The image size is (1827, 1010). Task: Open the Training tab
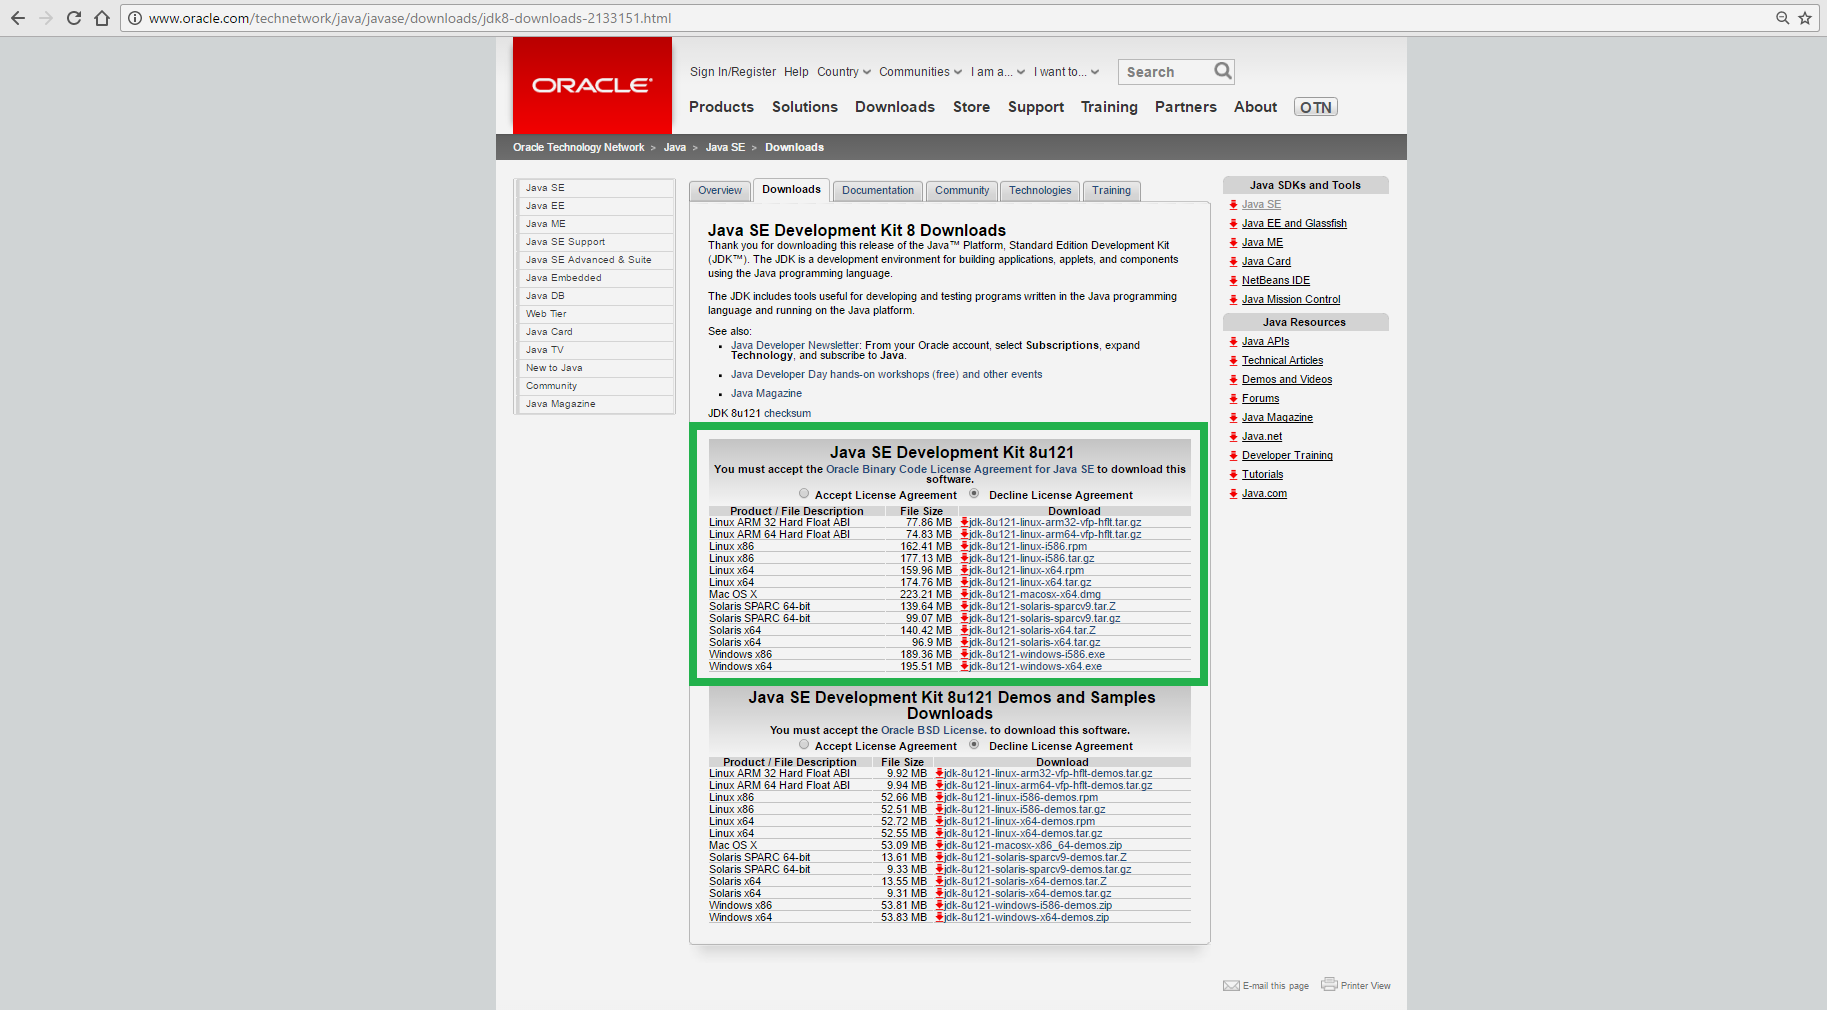[x=1111, y=191]
